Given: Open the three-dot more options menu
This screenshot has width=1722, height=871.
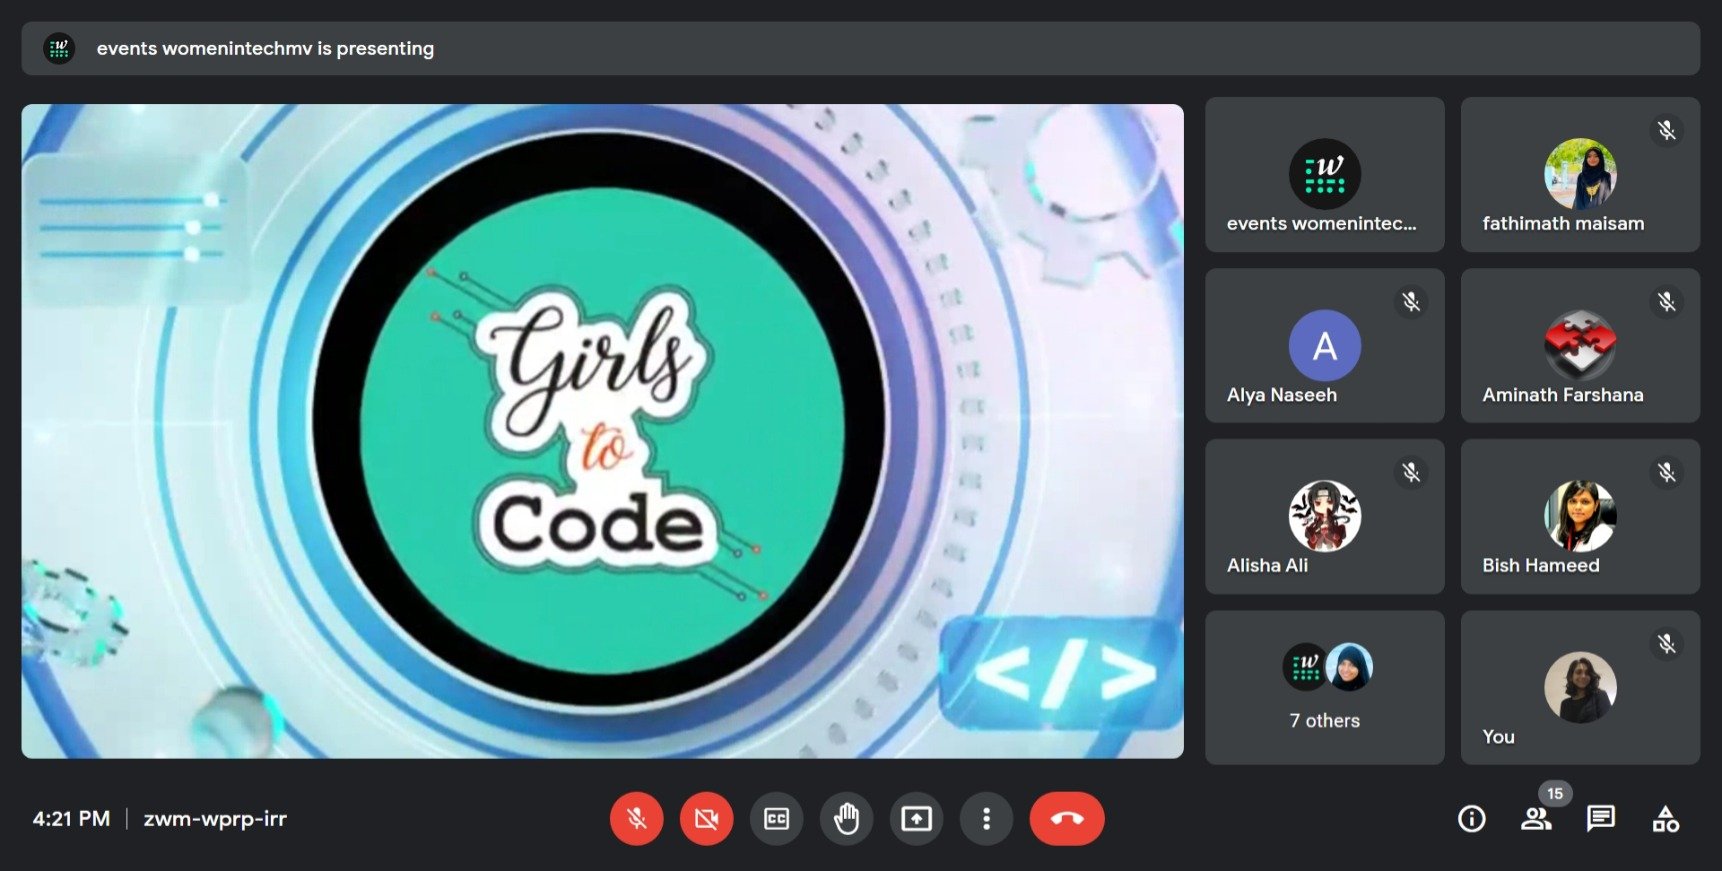Looking at the screenshot, I should [x=986, y=819].
